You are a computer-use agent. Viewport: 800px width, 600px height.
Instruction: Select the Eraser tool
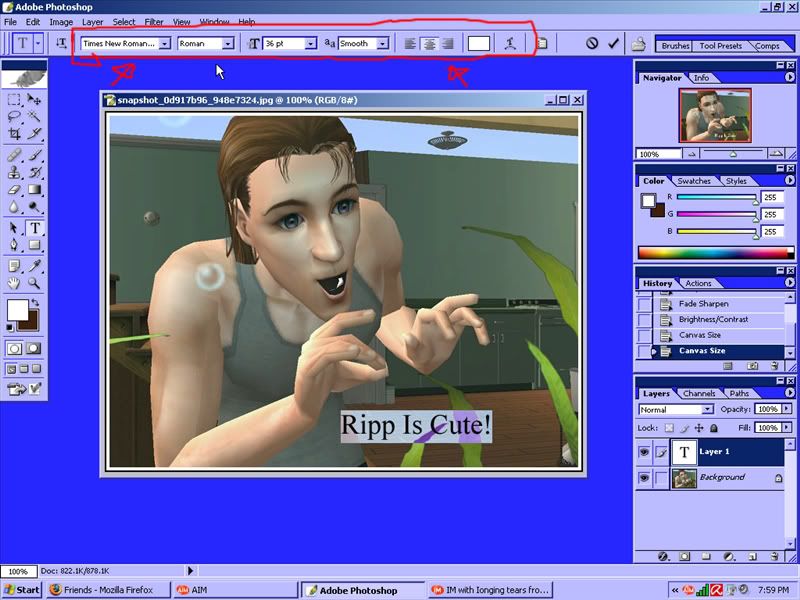[14, 190]
